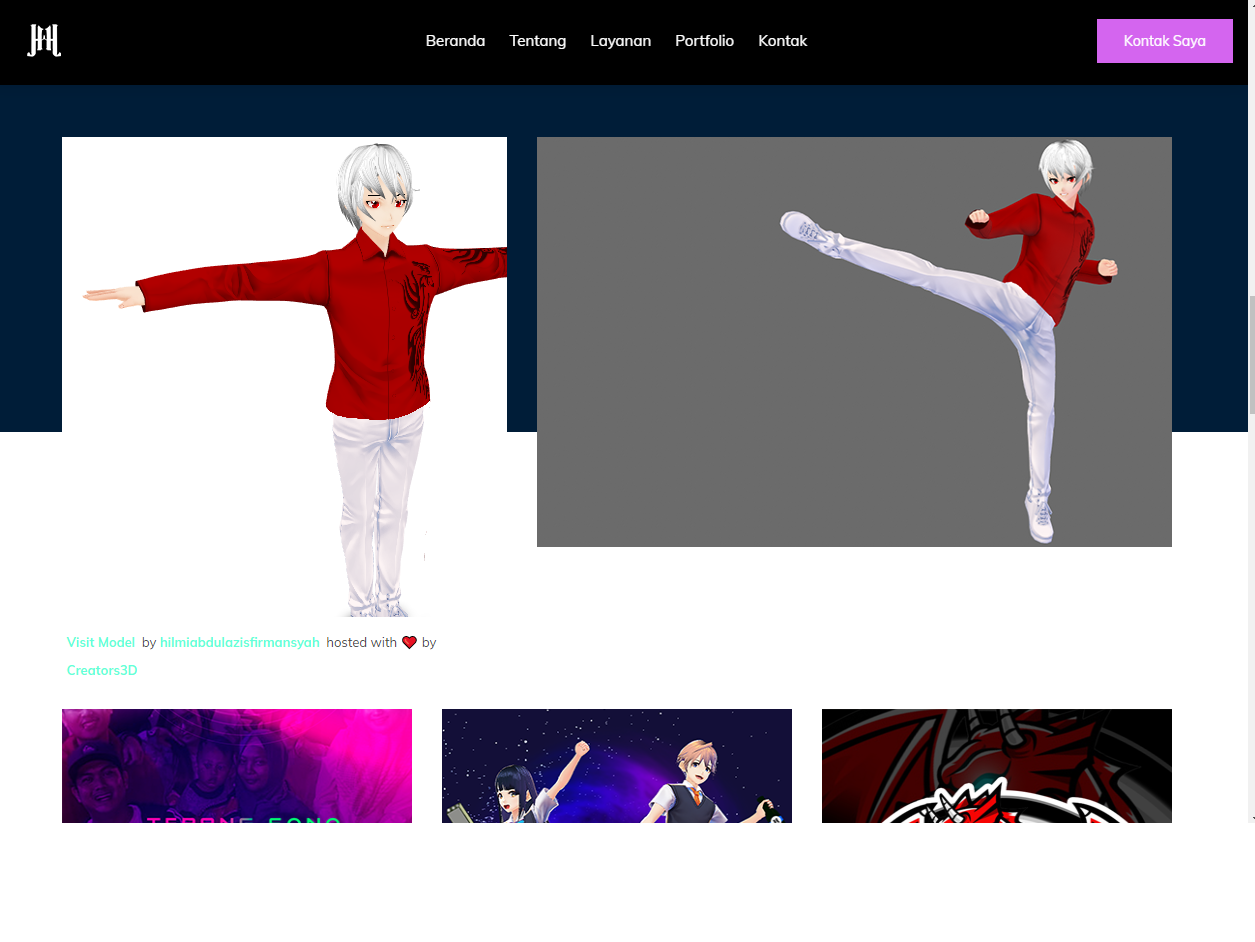Click the red heart icon

409,643
